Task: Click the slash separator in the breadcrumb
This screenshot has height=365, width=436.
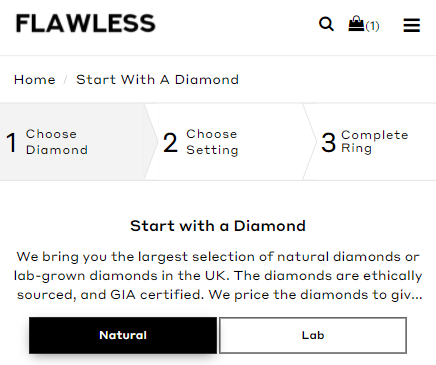Action: (66, 80)
